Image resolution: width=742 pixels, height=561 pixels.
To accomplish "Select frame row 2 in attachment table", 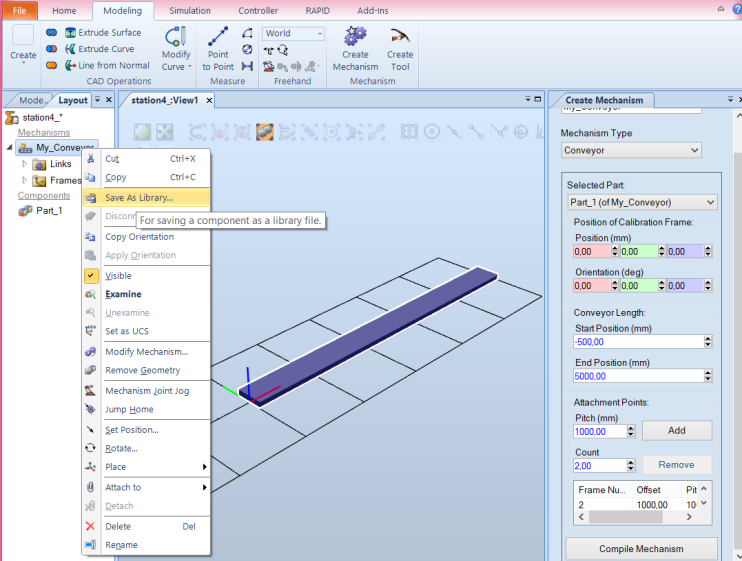I will click(636, 505).
